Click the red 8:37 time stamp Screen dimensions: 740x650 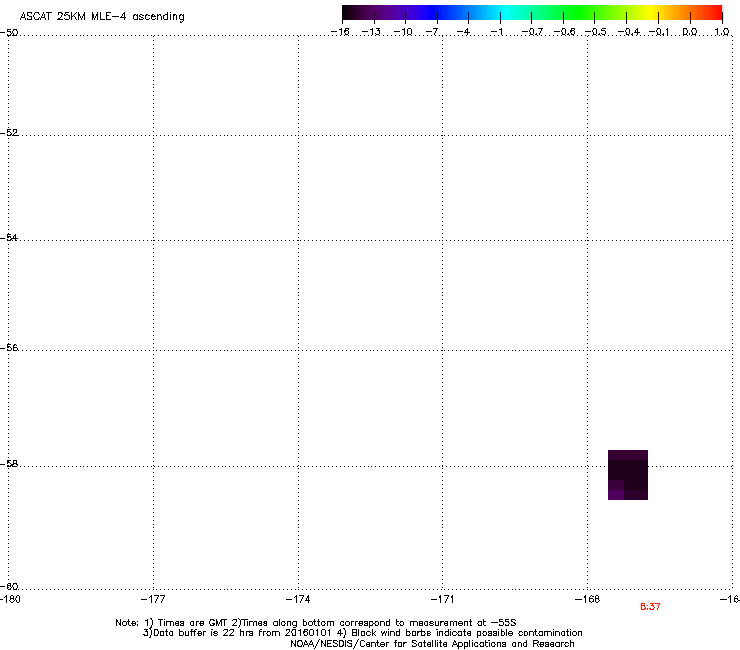coord(650,607)
